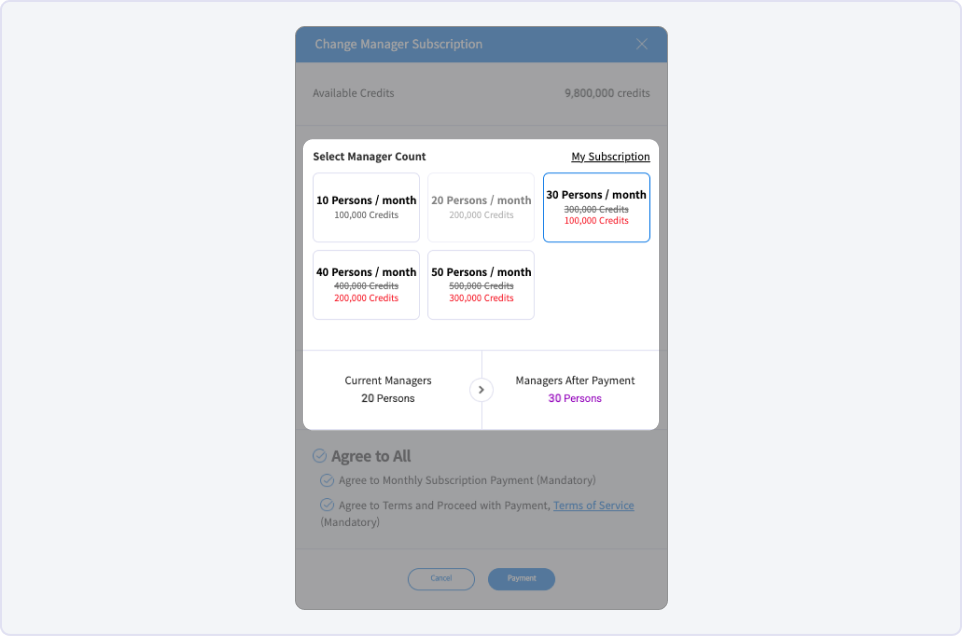962x636 pixels.
Task: Close the Change Manager Subscription dialog
Action: 642,44
